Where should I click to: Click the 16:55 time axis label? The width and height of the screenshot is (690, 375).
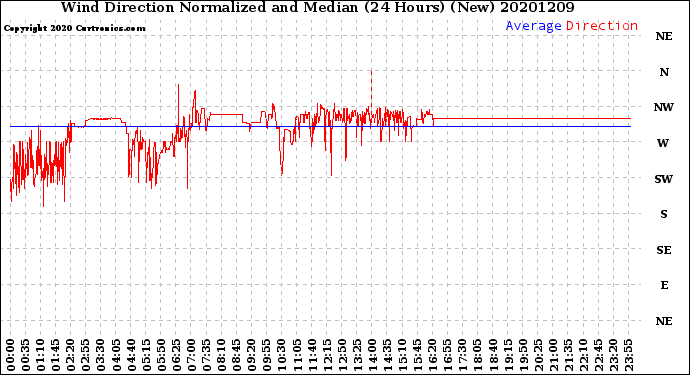coord(448,355)
